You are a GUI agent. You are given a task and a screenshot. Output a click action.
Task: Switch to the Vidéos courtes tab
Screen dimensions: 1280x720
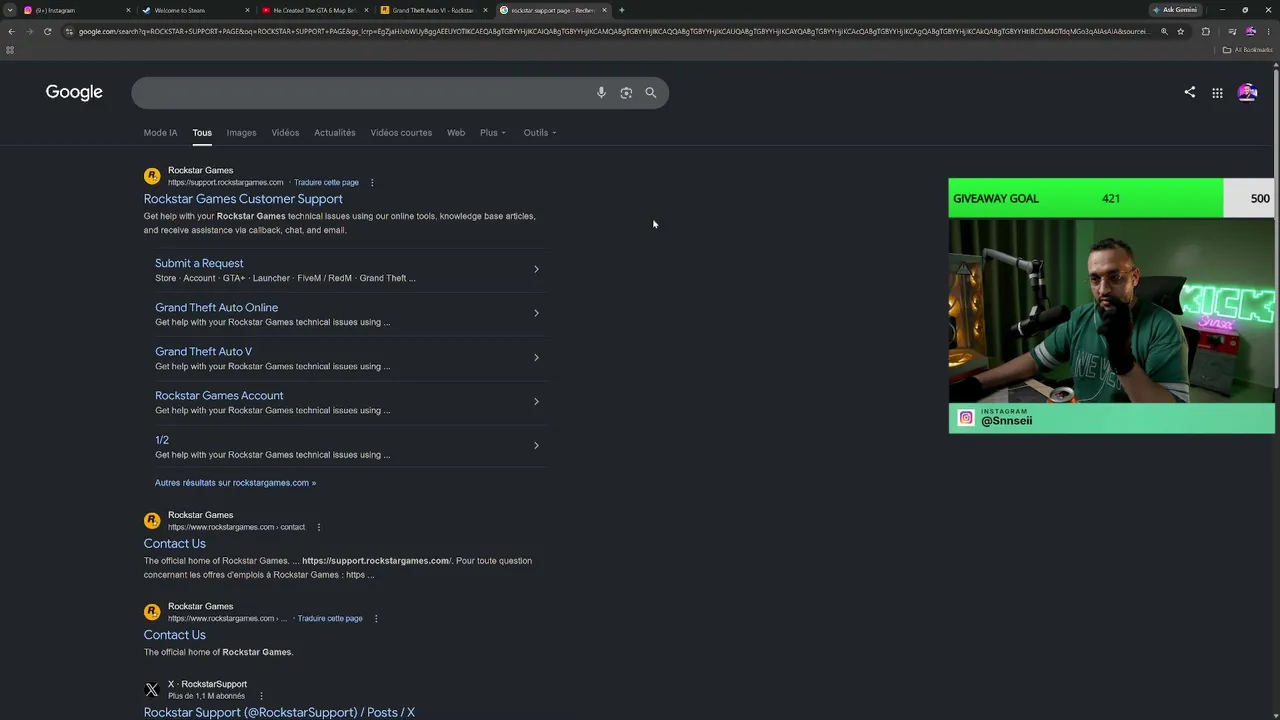401,133
